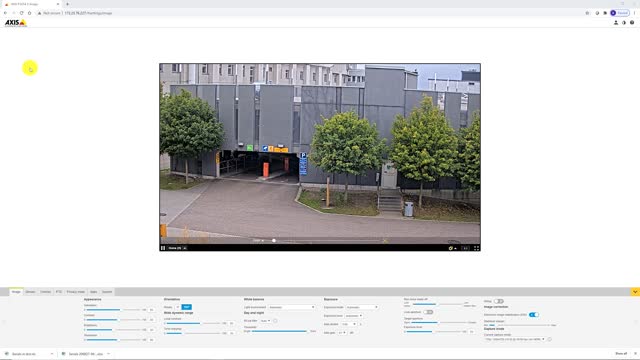Image resolution: width=640 pixels, height=360 pixels.
Task: Close the downloads bar
Action: [x=635, y=353]
